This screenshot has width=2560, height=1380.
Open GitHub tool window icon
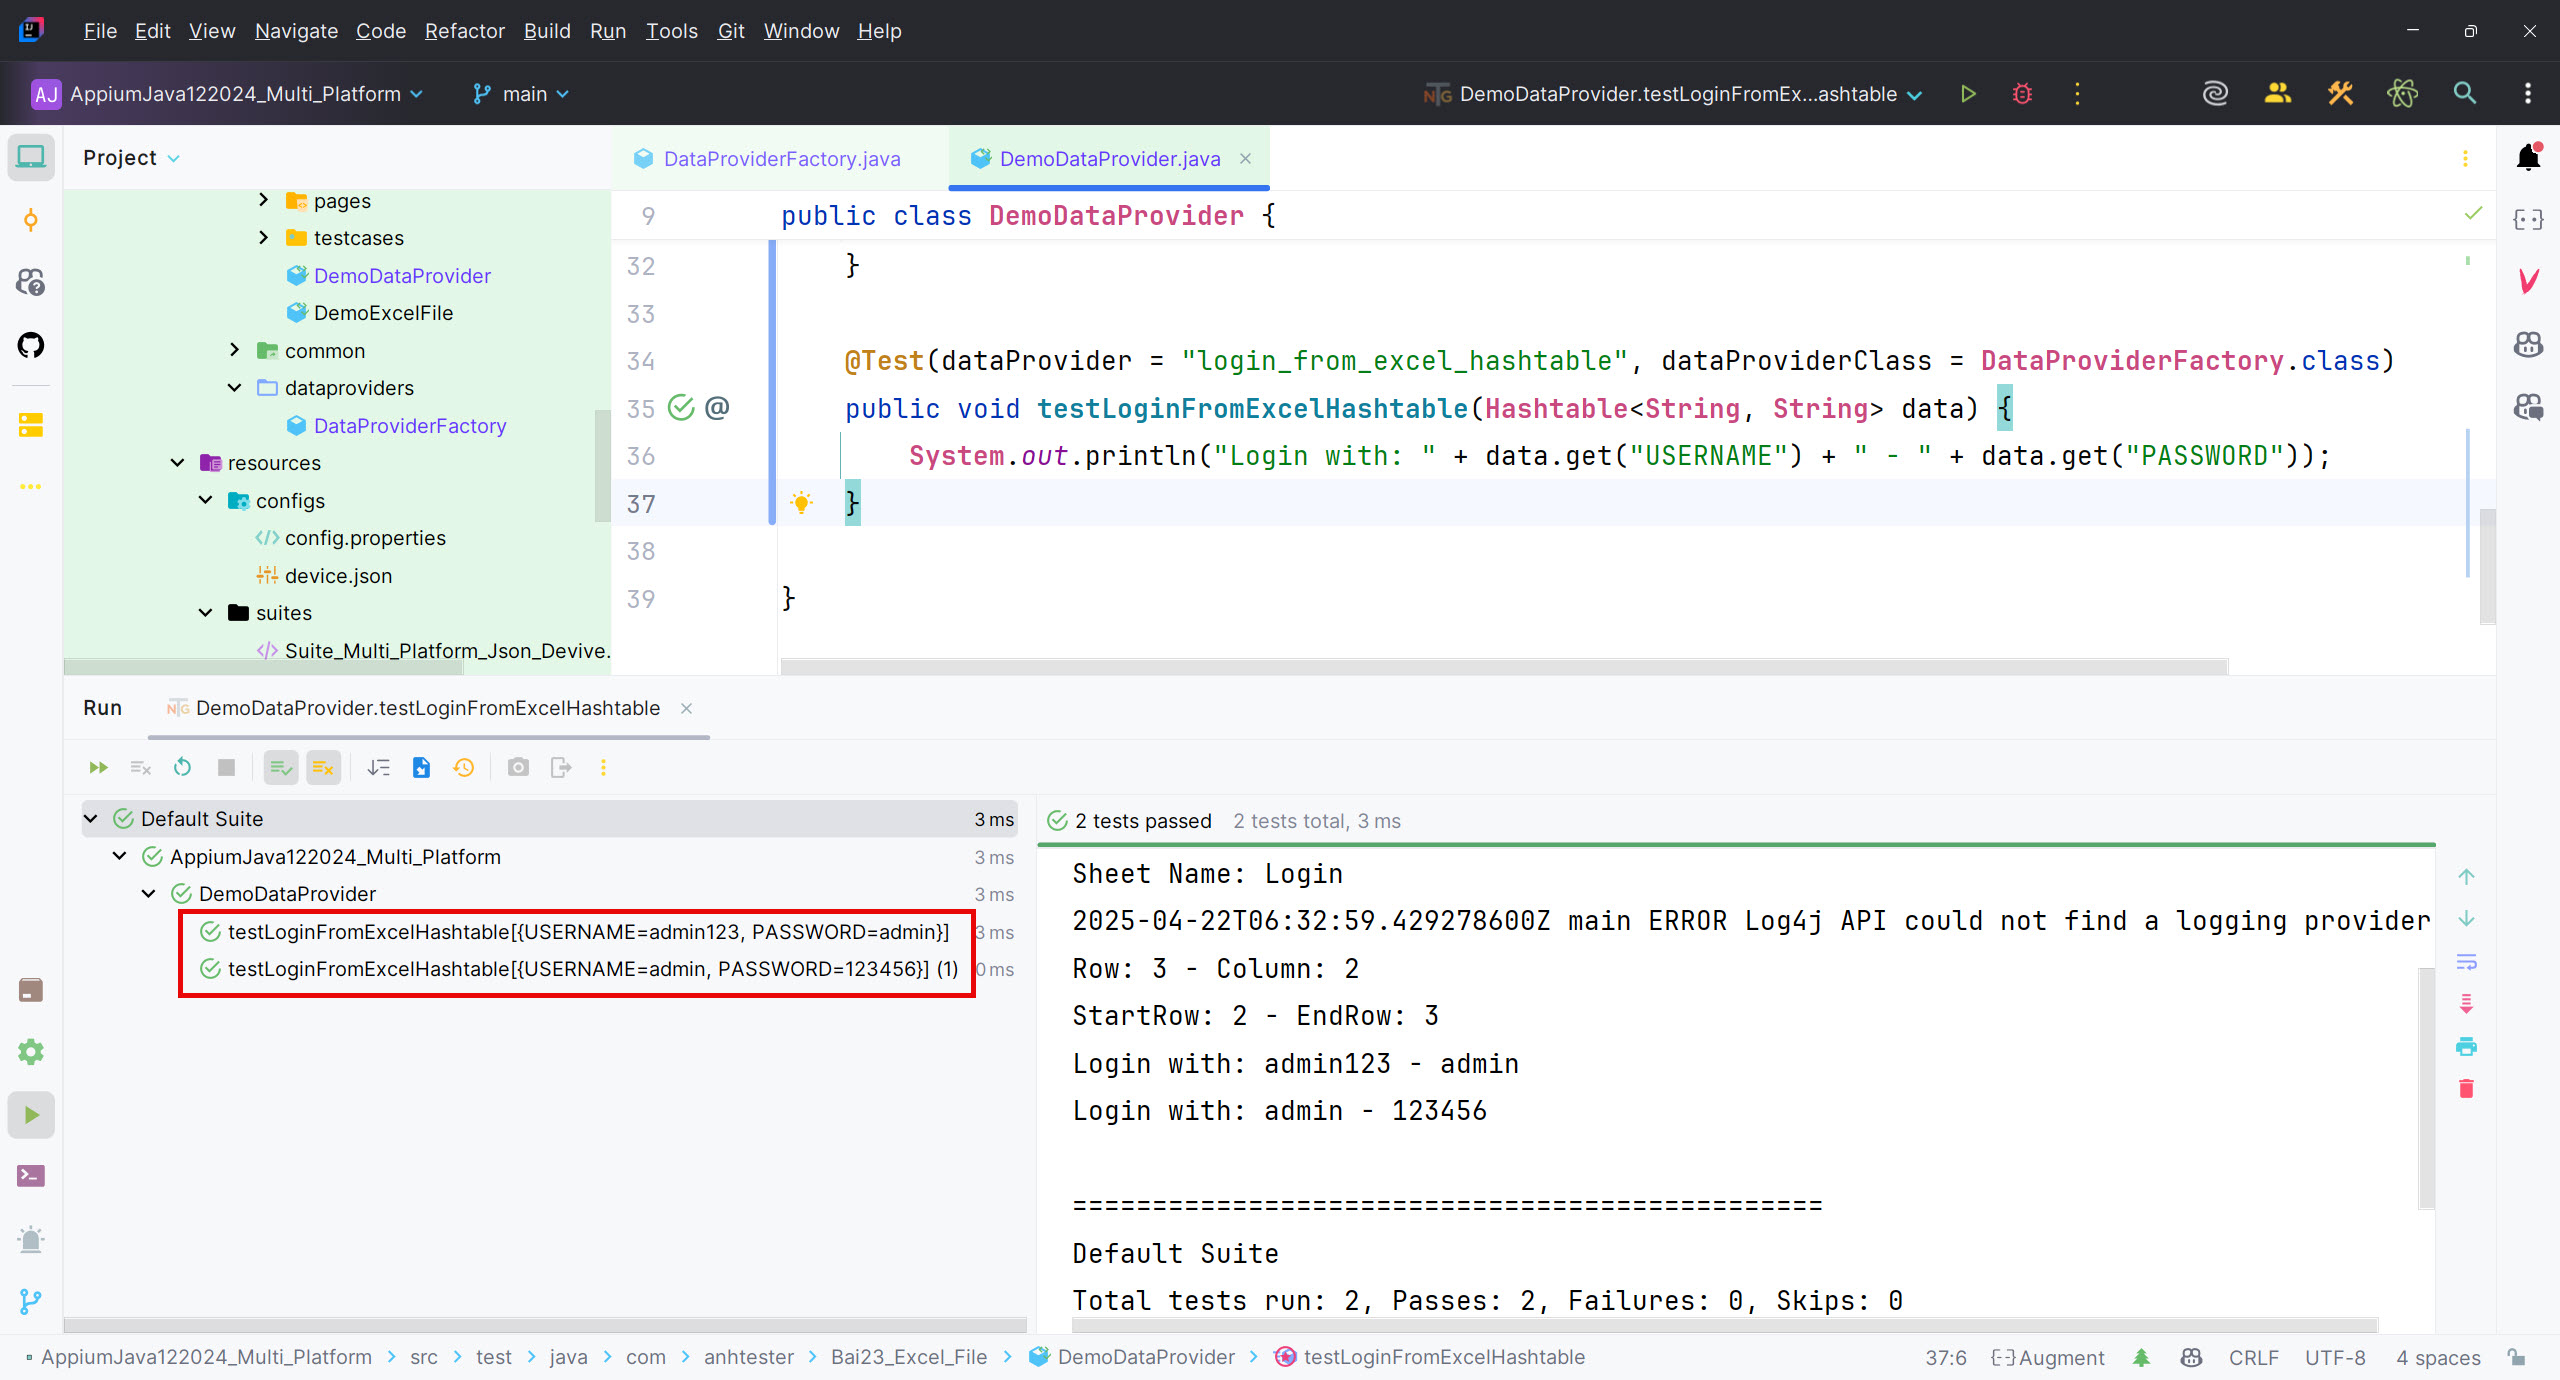pos(31,345)
